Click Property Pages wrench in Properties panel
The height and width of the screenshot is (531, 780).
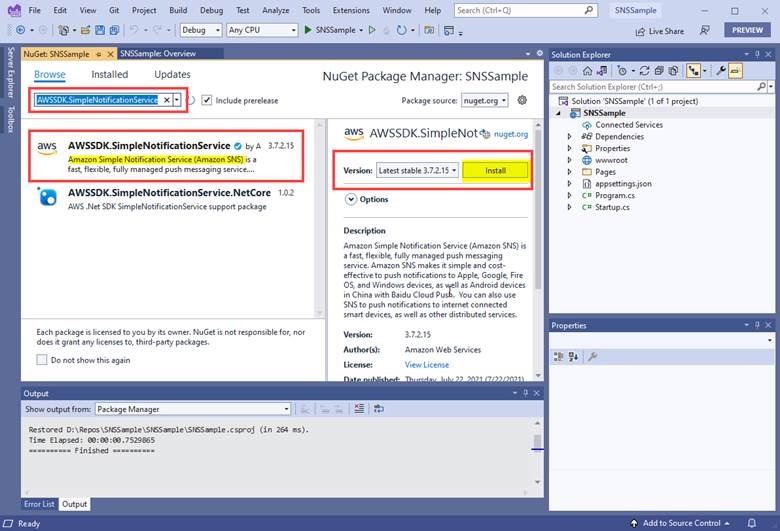click(592, 356)
